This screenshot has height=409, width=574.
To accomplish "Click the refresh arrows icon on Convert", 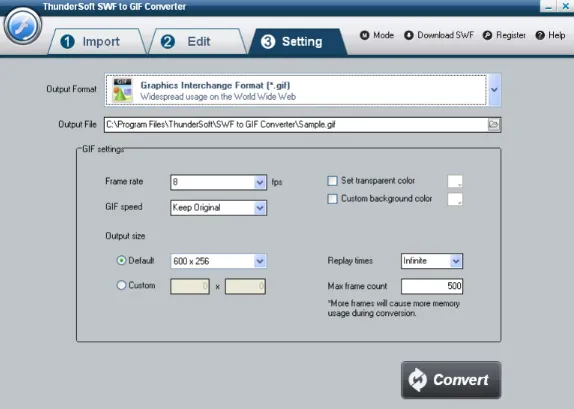I will 418,380.
